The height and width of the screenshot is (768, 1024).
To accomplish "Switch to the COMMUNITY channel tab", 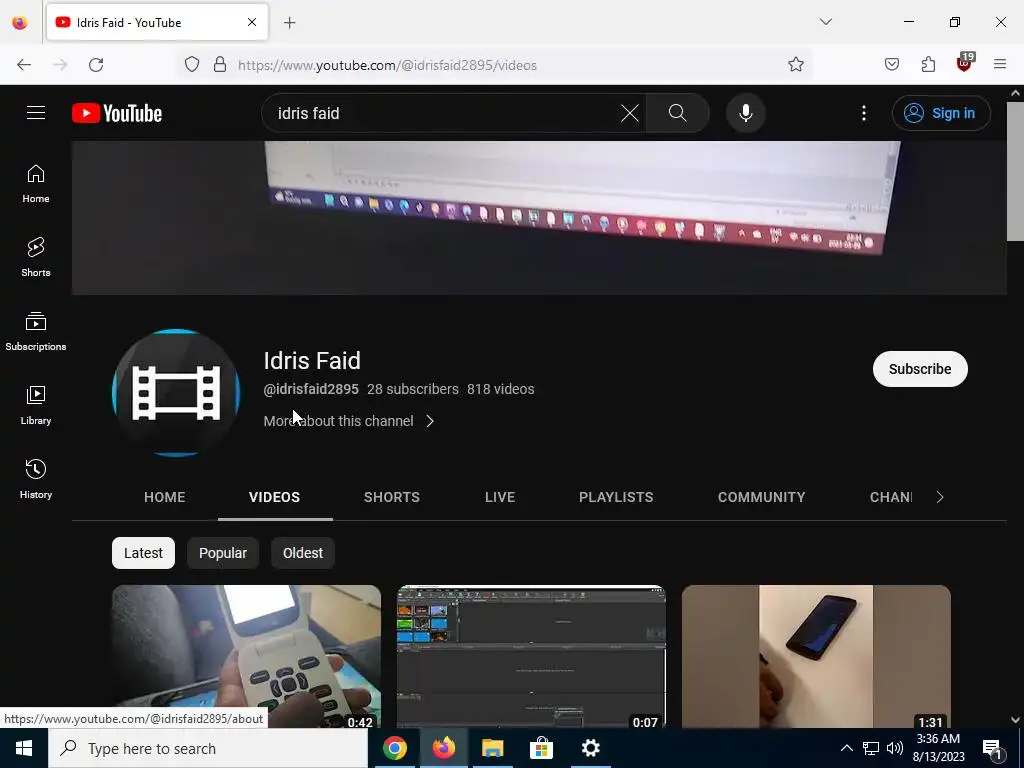I will coord(761,497).
